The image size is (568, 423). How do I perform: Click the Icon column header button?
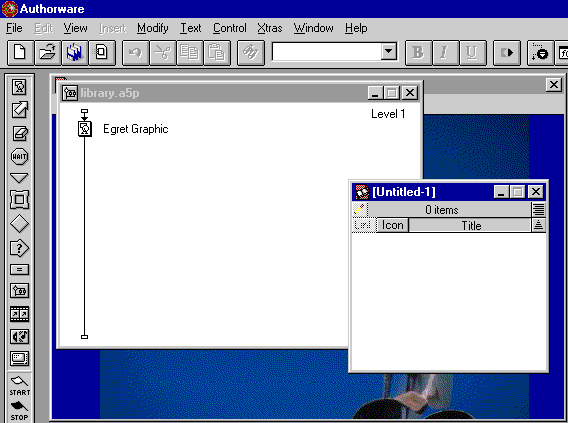tap(393, 225)
